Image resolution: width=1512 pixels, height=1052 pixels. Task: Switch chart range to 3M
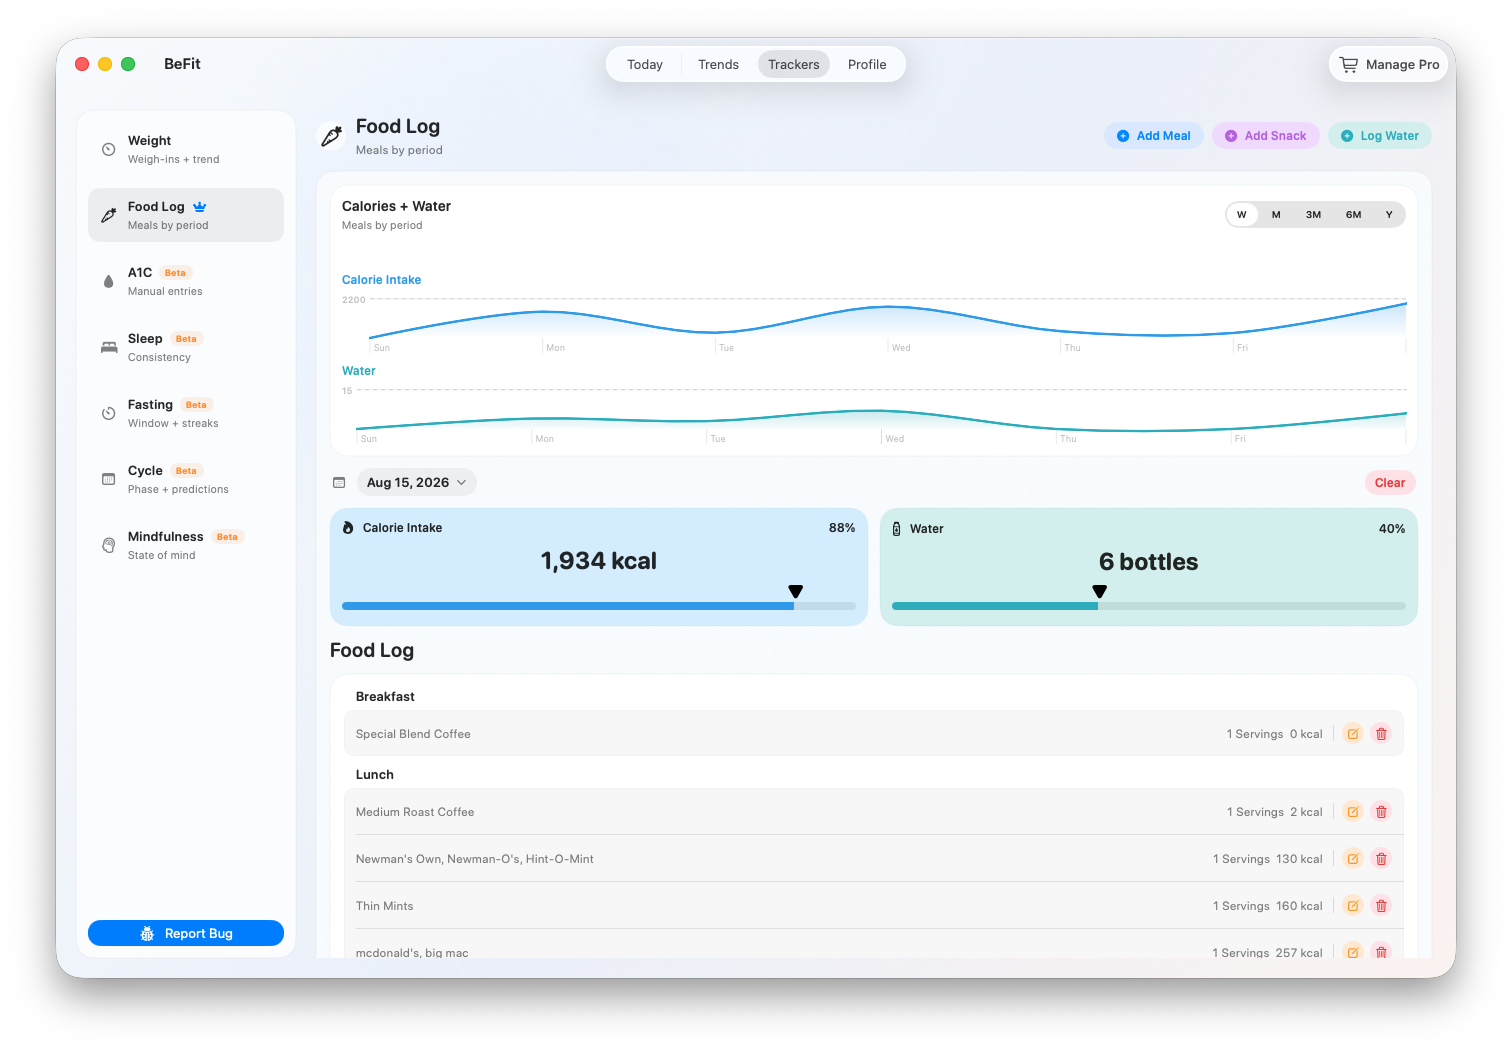click(1313, 215)
